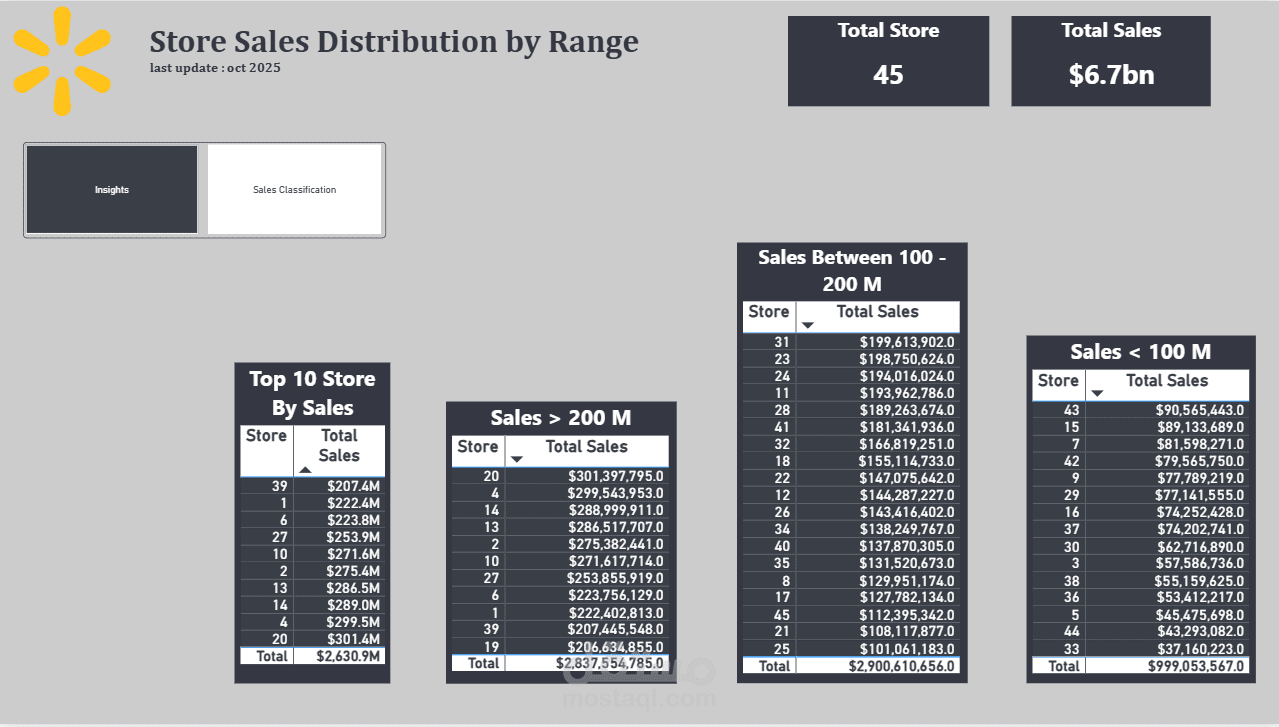
Task: Click the $37,160,223.0 value for store 33
Action: pos(1200,649)
